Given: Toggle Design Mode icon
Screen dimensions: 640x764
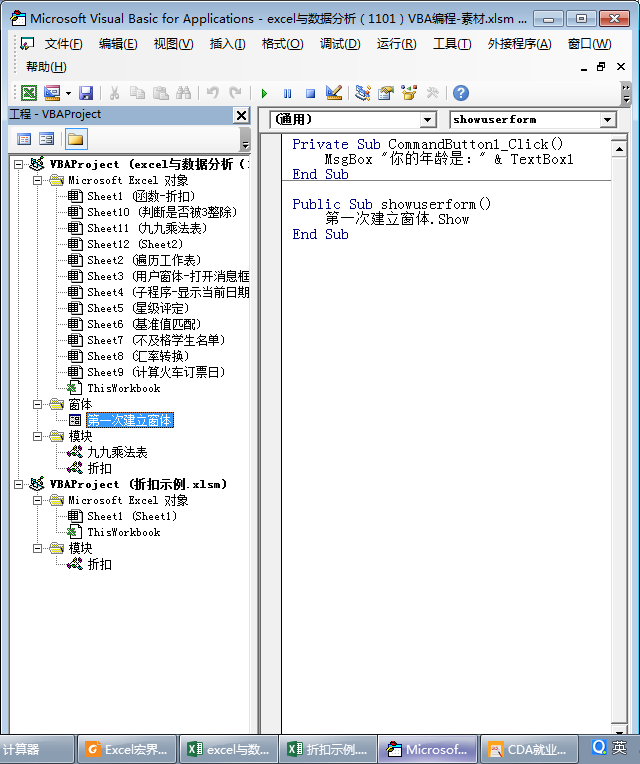Looking at the screenshot, I should (x=334, y=93).
